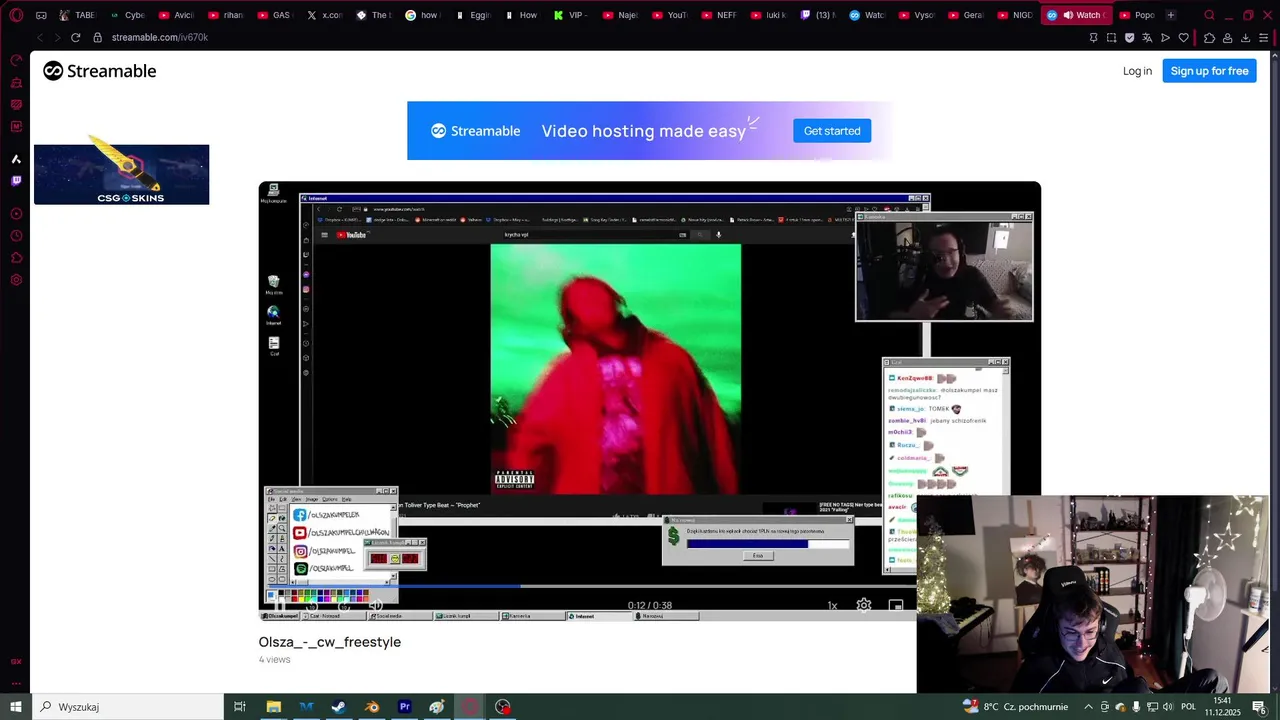Viewport: 1280px width, 720px height.
Task: Open GX Corner icon at sidebar top
Action: (x=16, y=60)
